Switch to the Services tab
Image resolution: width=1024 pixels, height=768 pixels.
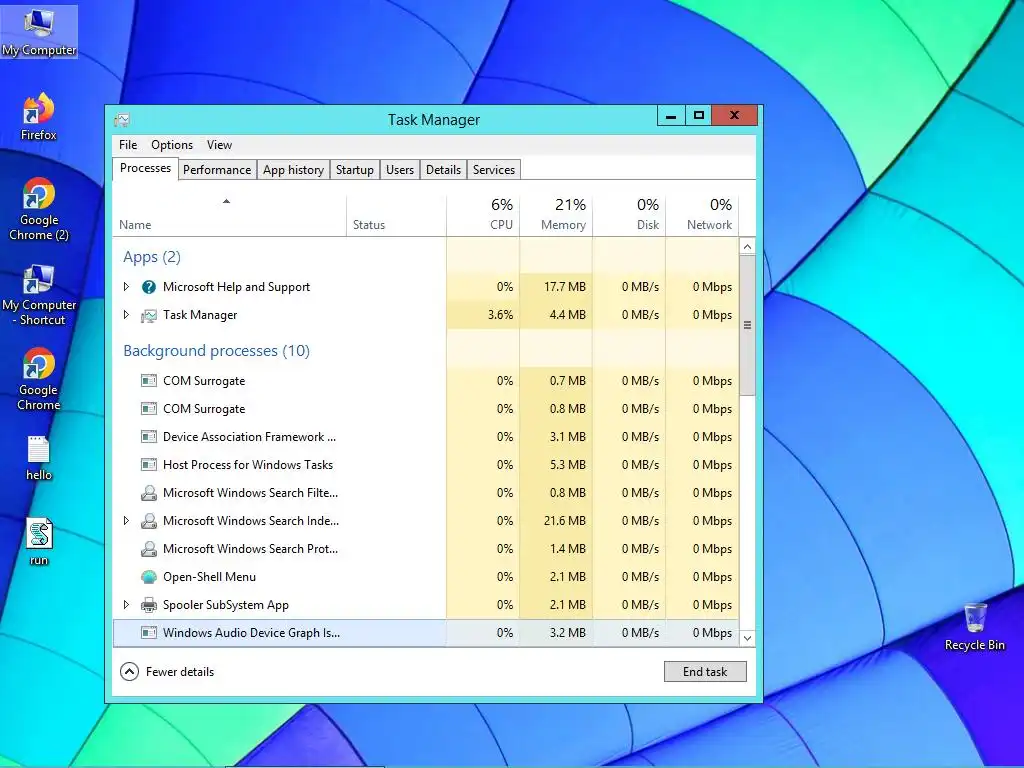point(494,170)
